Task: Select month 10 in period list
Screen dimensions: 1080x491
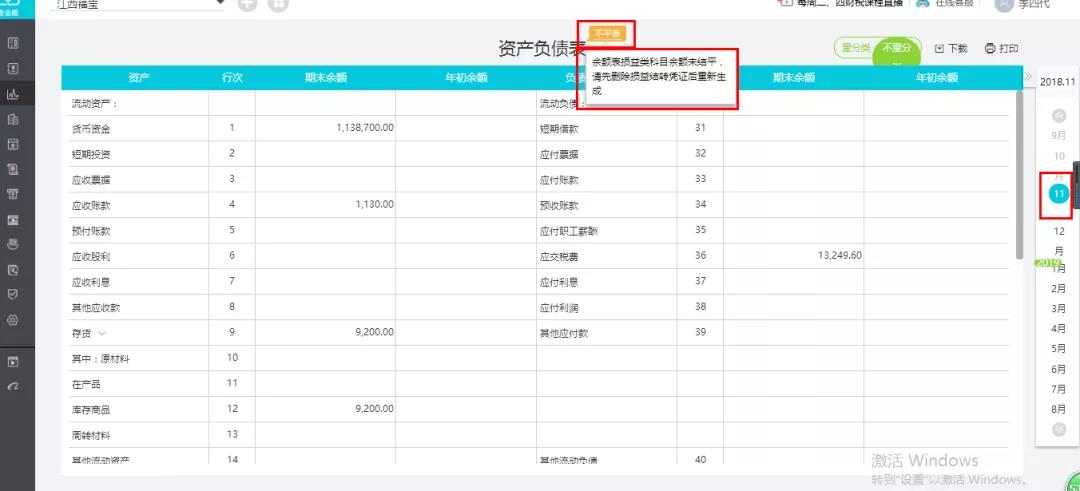Action: pos(1059,156)
